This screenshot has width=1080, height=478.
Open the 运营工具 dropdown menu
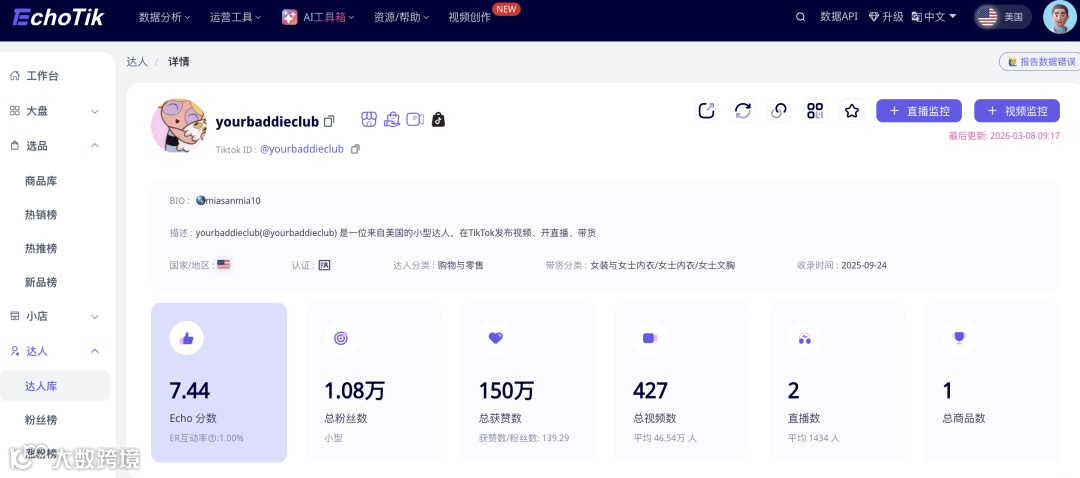[x=236, y=17]
